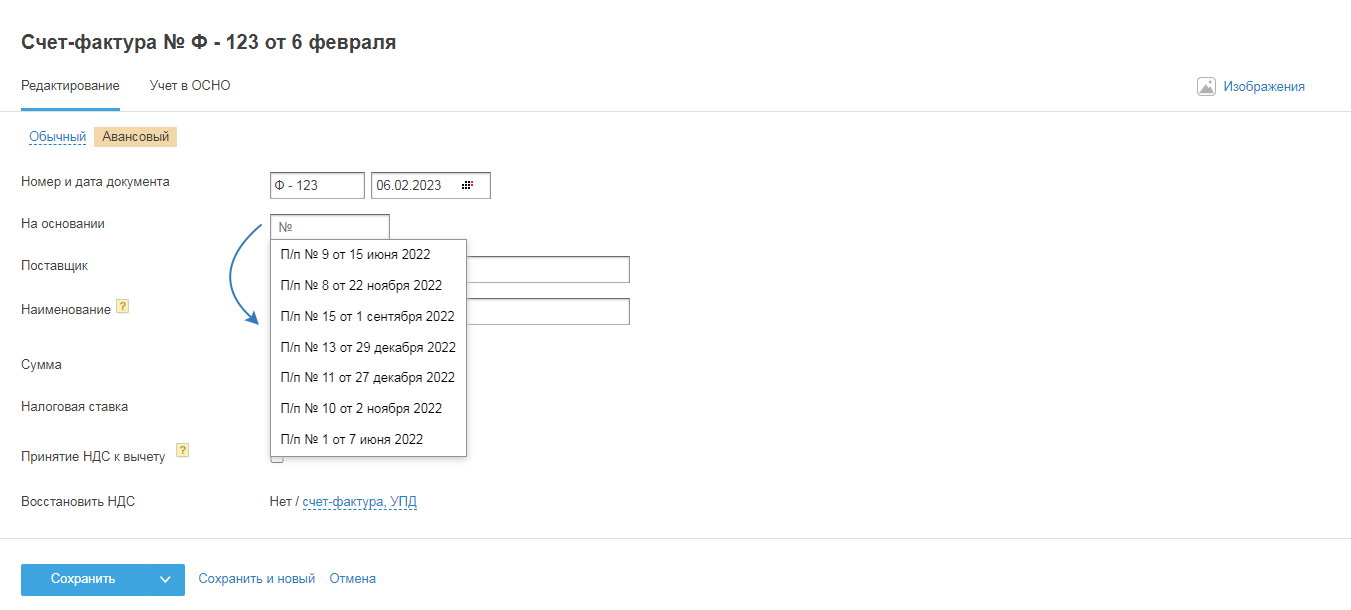
Task: Expand the Сохранить button dropdown arrow
Action: (164, 579)
